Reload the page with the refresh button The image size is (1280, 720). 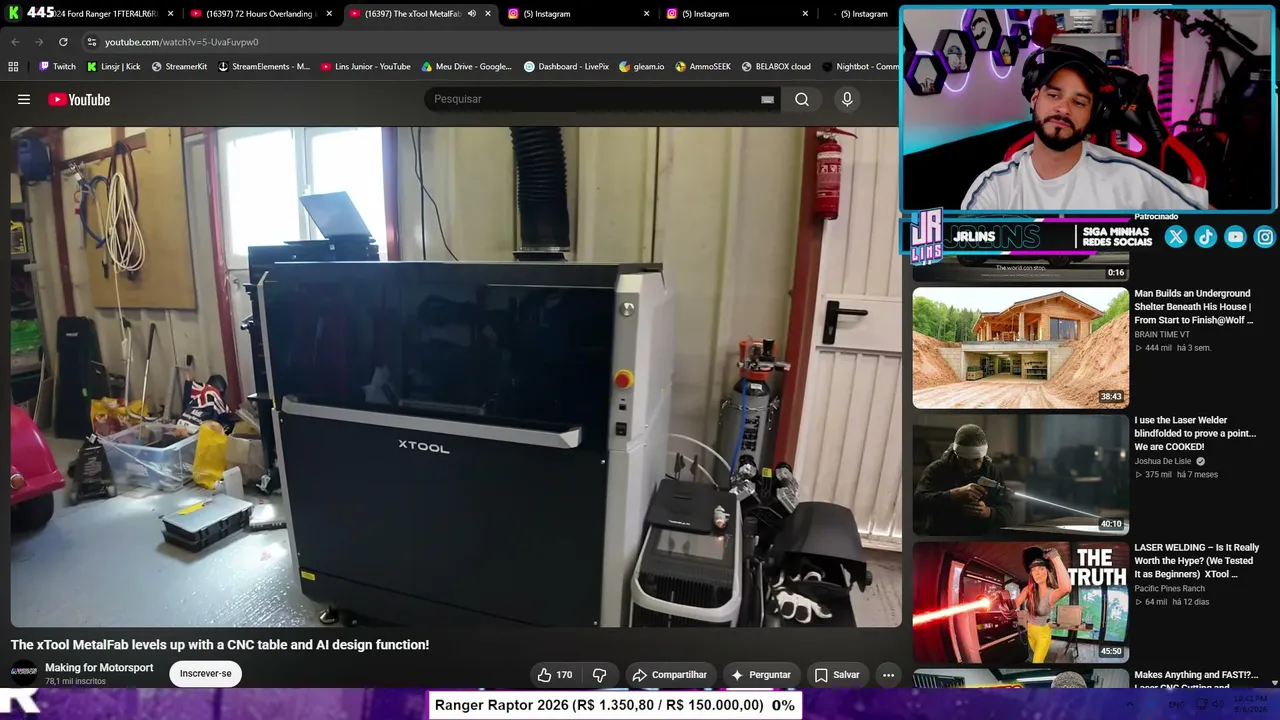63,42
